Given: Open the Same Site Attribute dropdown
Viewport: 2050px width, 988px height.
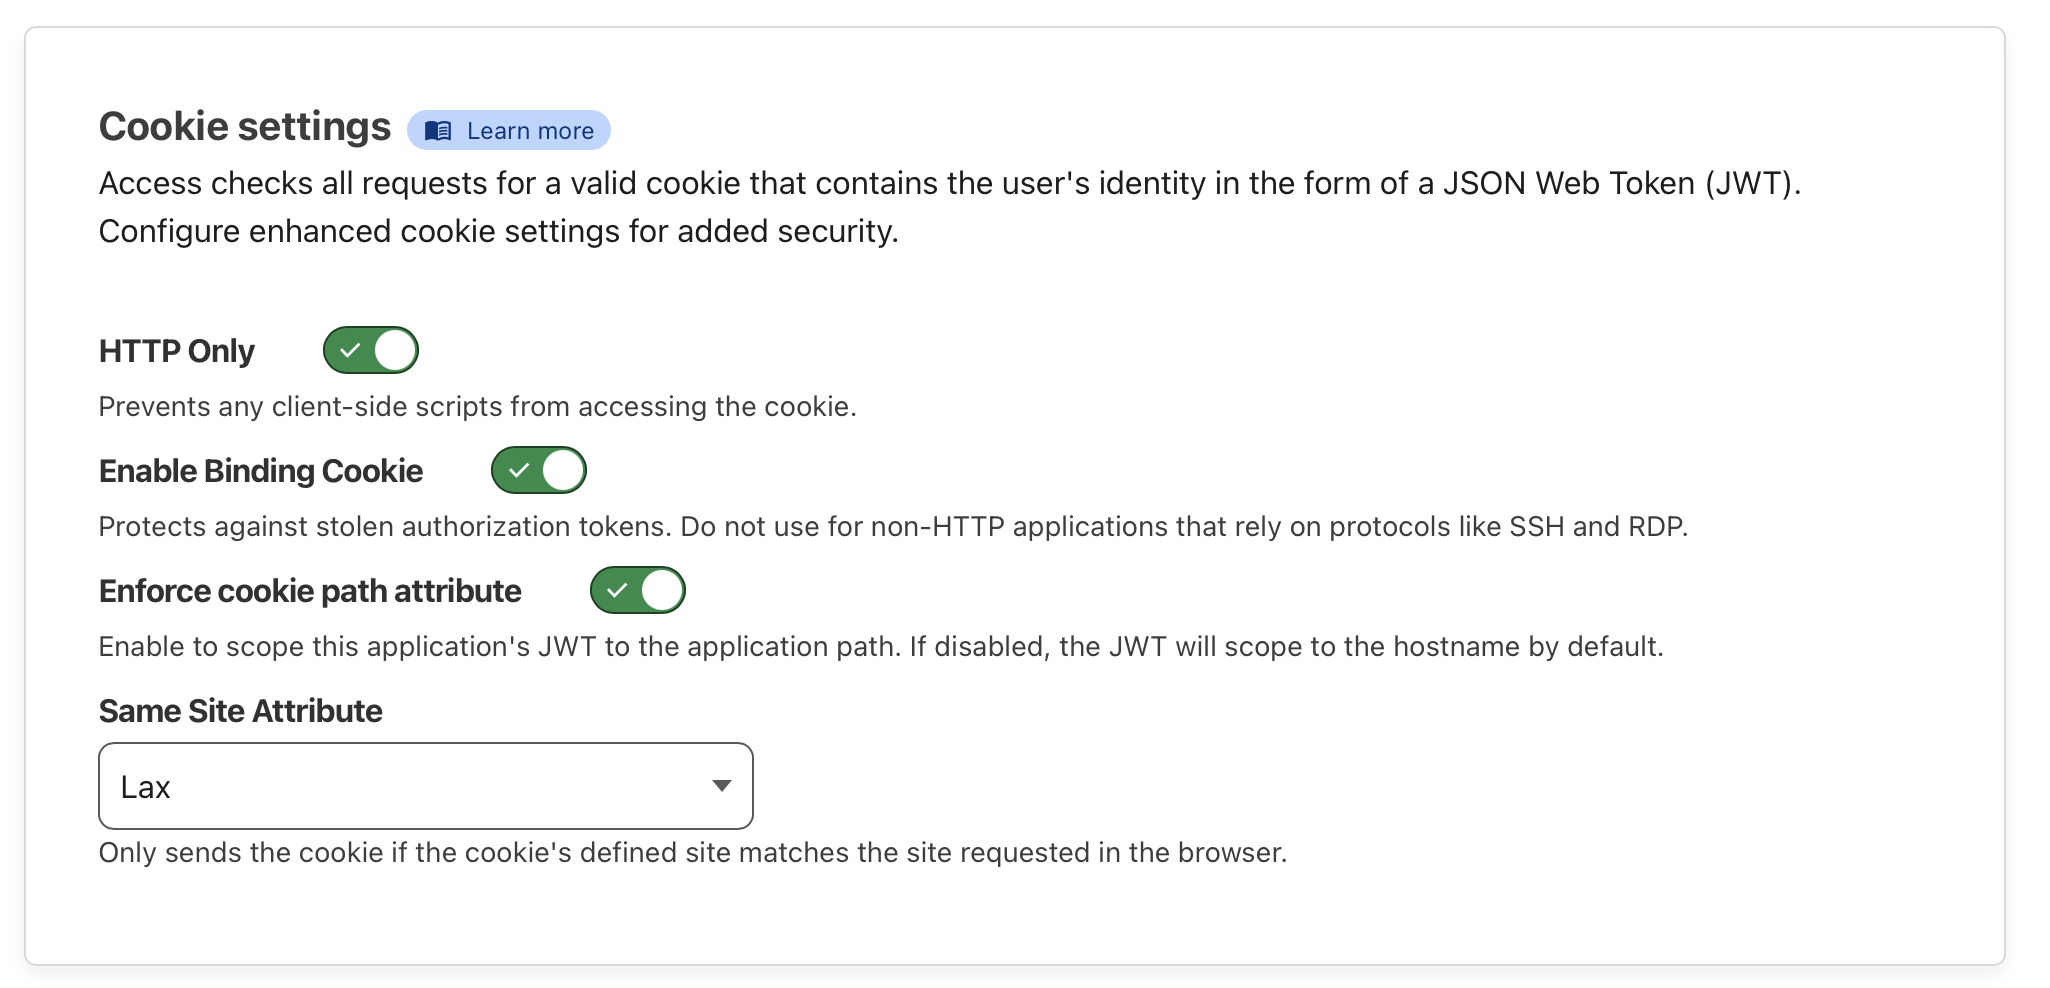Looking at the screenshot, I should point(426,786).
